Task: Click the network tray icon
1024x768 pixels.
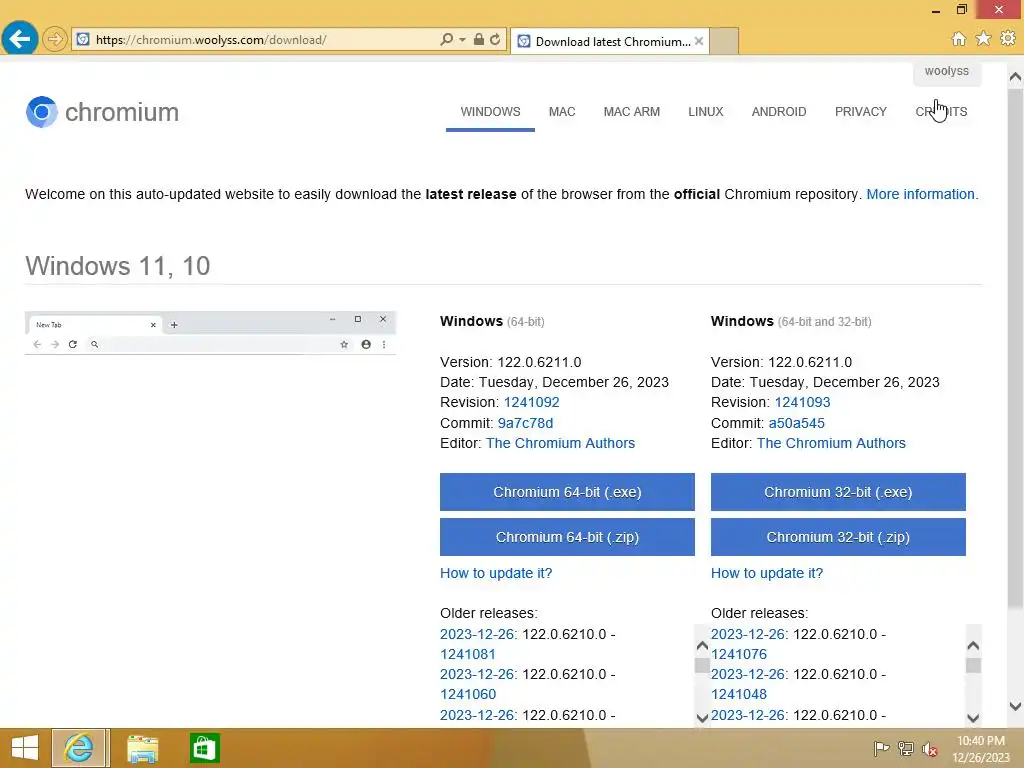Action: pyautogui.click(x=906, y=748)
